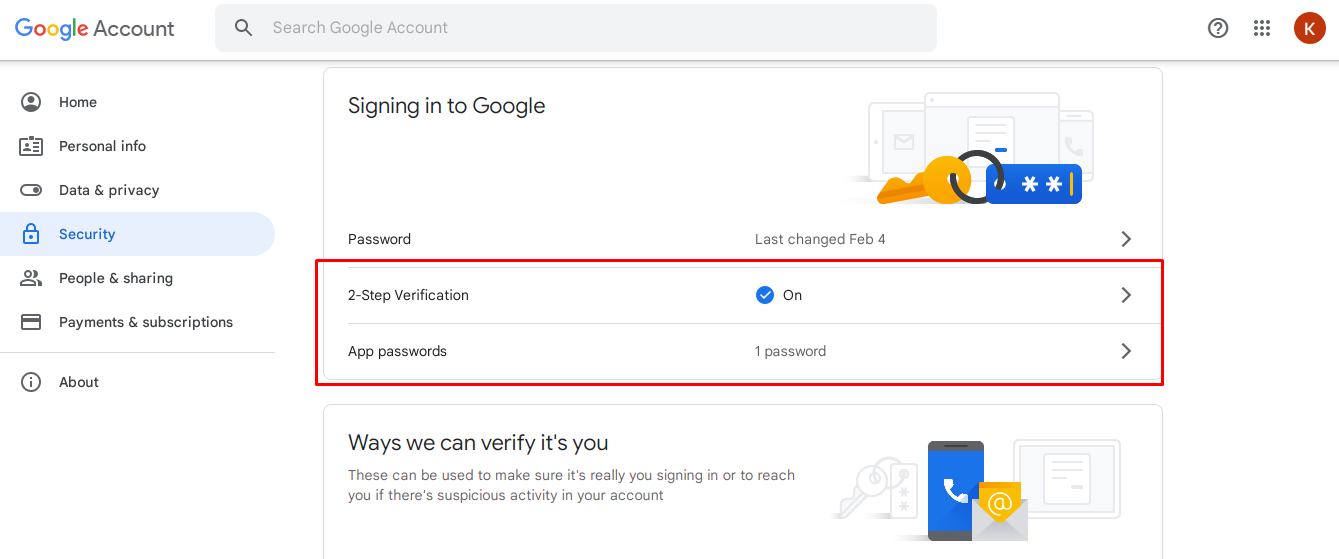Click the About info icon
Screen dimensions: 1339x559
click(x=31, y=382)
